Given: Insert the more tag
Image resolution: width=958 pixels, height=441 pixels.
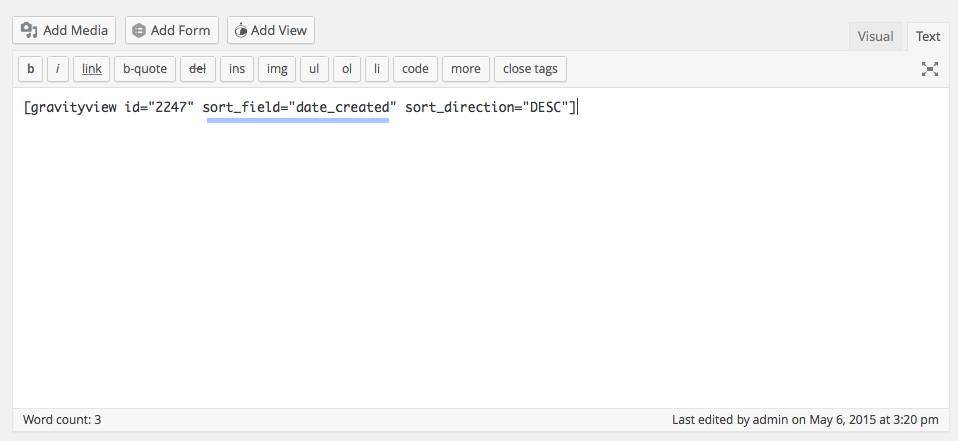Looking at the screenshot, I should (465, 69).
